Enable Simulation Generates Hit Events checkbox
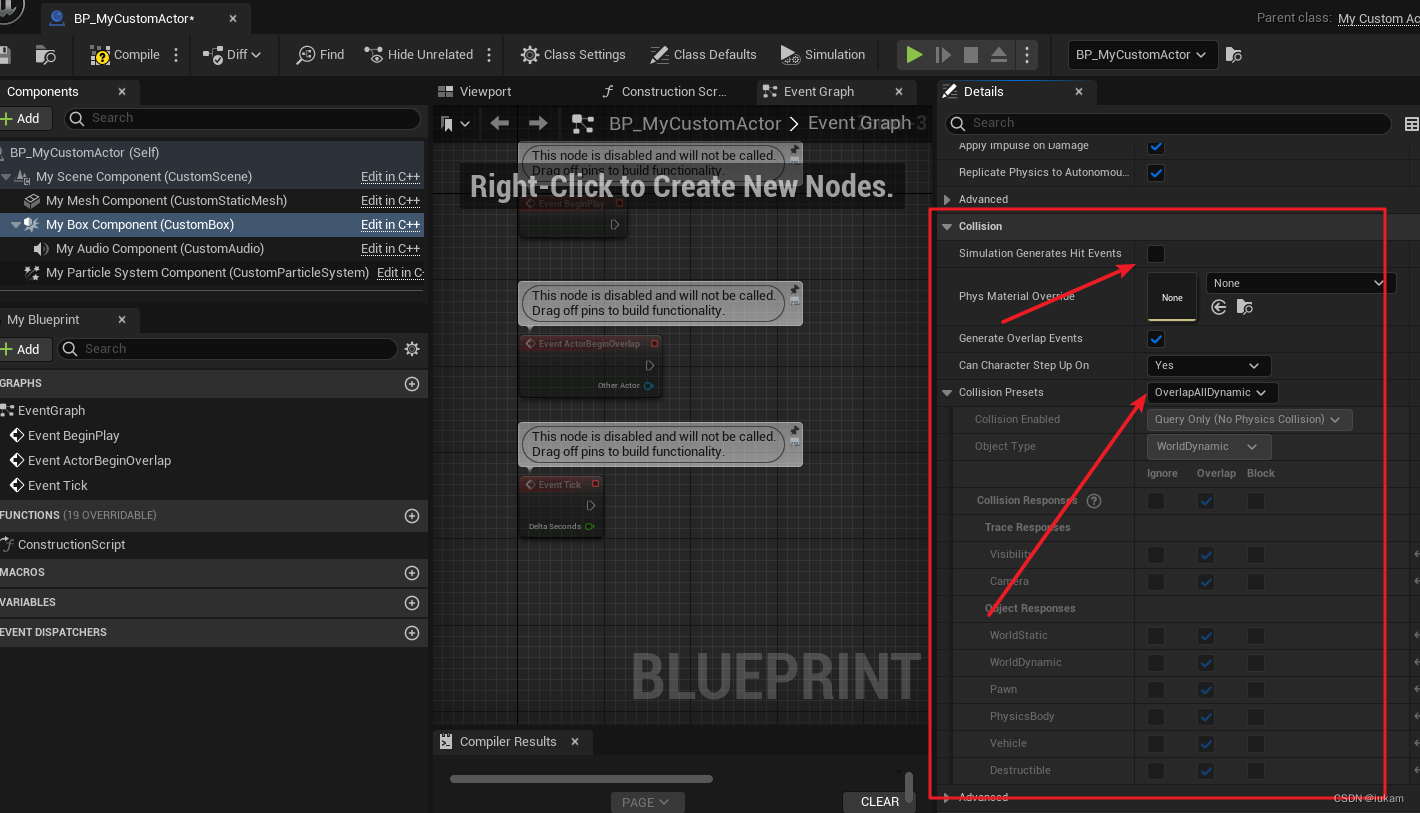This screenshot has height=813, width=1420. pyautogui.click(x=1156, y=254)
